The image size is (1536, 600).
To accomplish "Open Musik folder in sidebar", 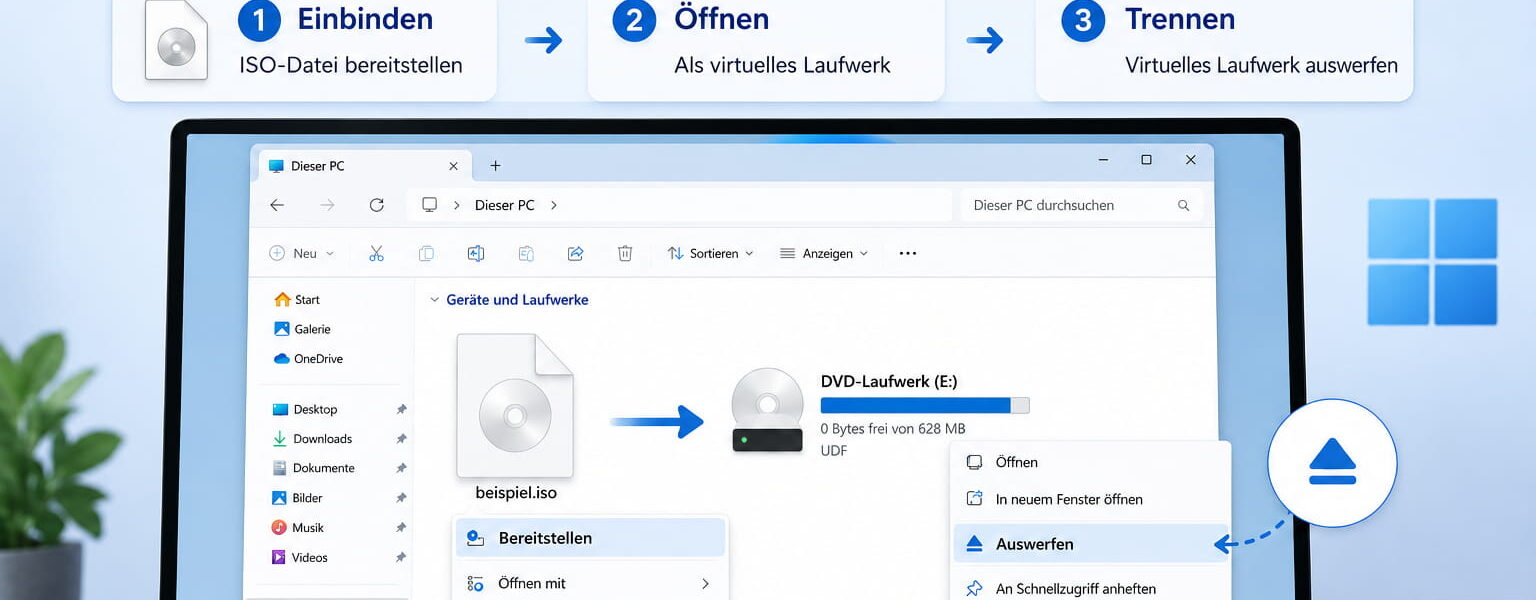I will click(x=299, y=528).
